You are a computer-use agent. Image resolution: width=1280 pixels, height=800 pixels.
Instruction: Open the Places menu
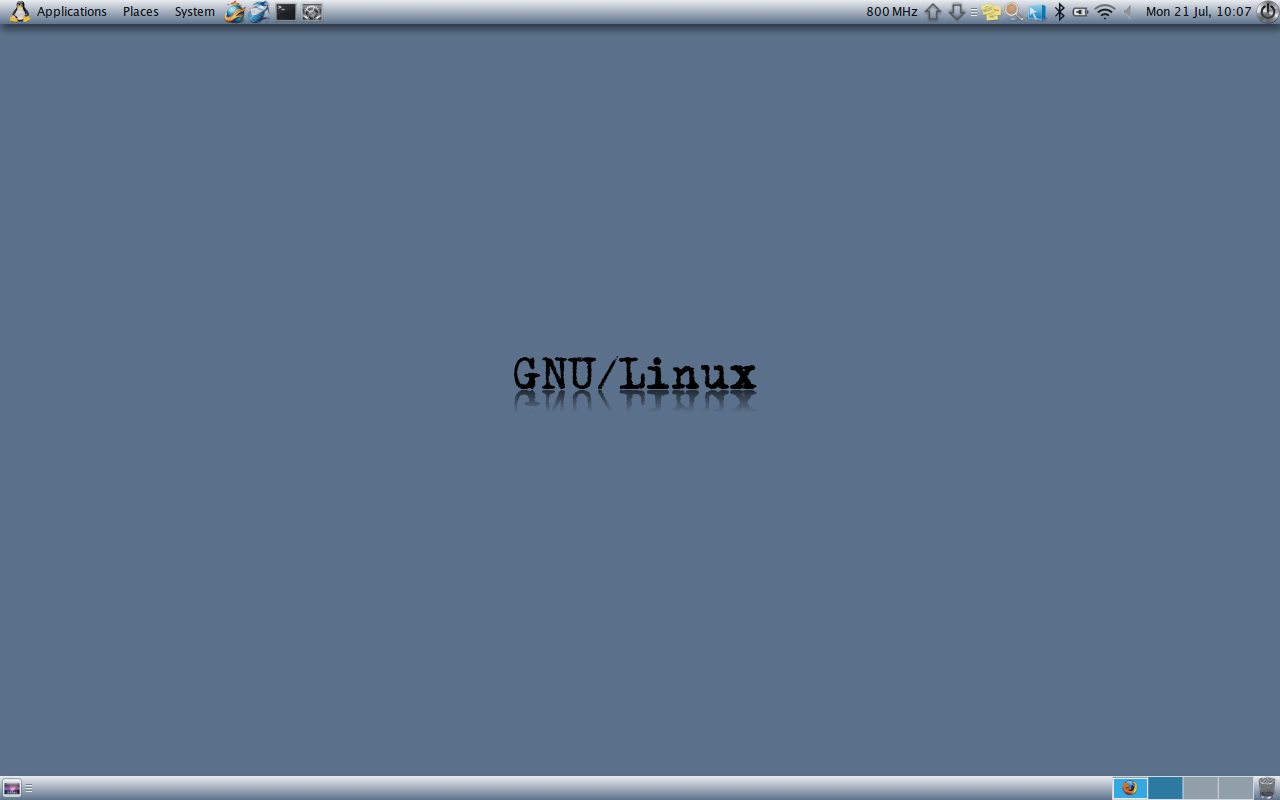(141, 12)
